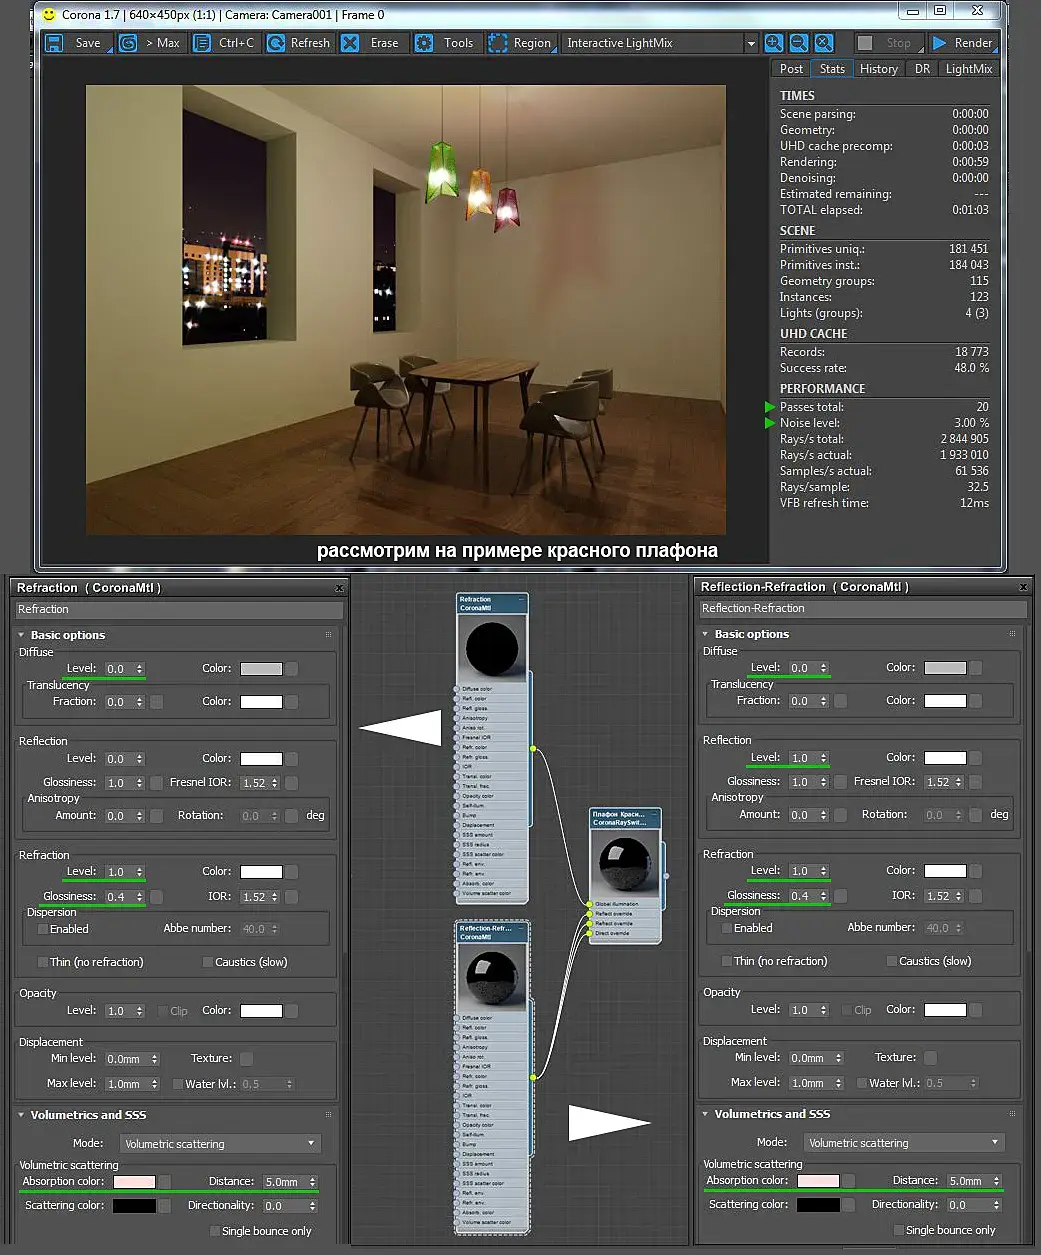Collapse Basic options rollout in the Reflection-Refraction panel
The width and height of the screenshot is (1041, 1255).
click(705, 635)
